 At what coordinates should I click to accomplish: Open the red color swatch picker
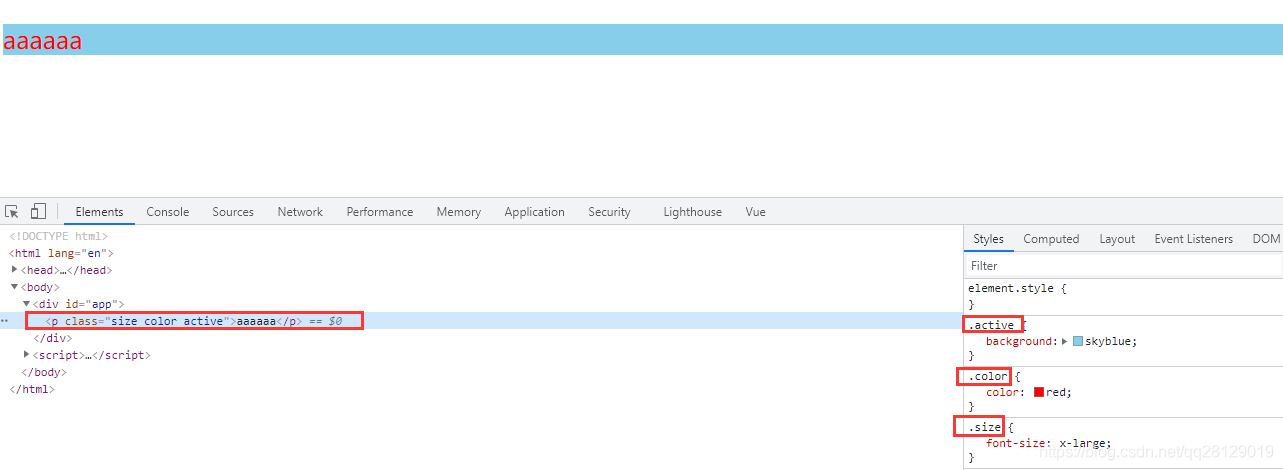[1039, 392]
